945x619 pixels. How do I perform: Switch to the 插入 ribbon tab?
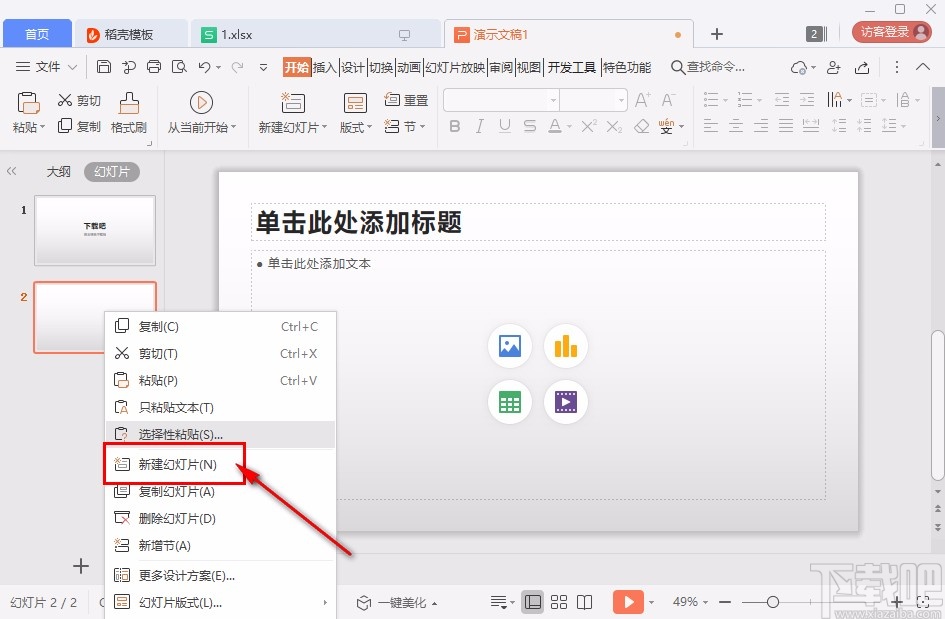click(x=325, y=67)
